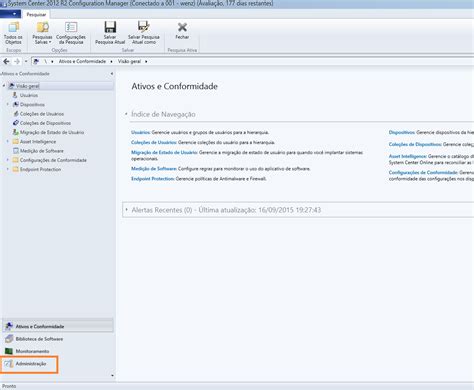Click the Coleções de Dispositivos link
The width and height of the screenshot is (474, 390).
tap(415, 144)
